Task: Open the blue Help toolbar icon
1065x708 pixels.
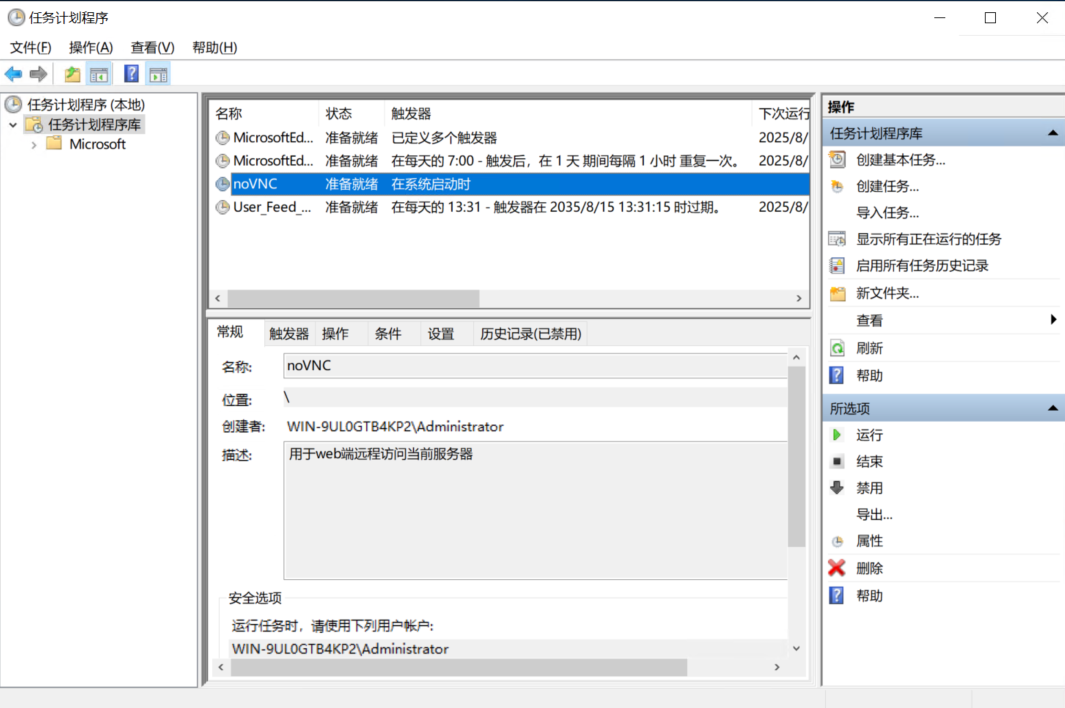Action: point(131,74)
